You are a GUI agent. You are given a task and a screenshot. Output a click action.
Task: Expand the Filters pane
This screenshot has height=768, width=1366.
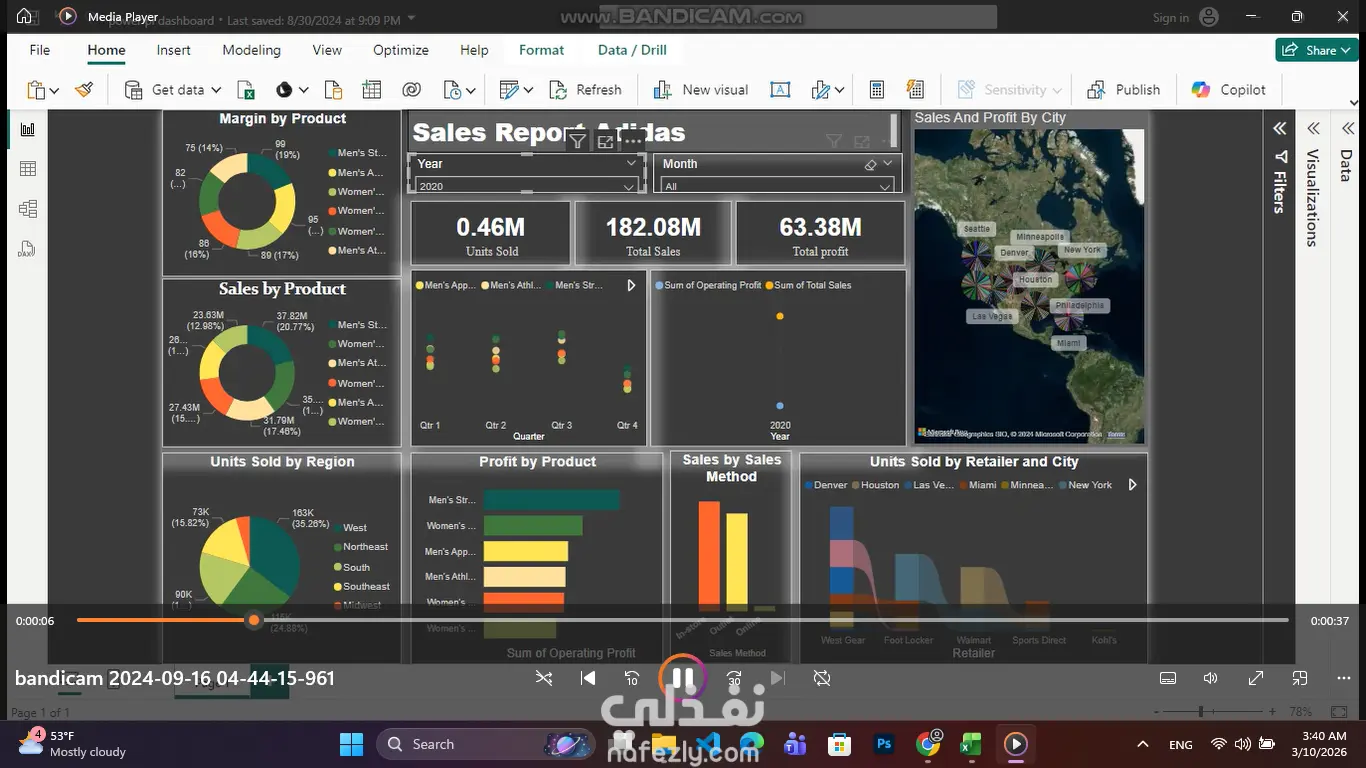(1279, 128)
